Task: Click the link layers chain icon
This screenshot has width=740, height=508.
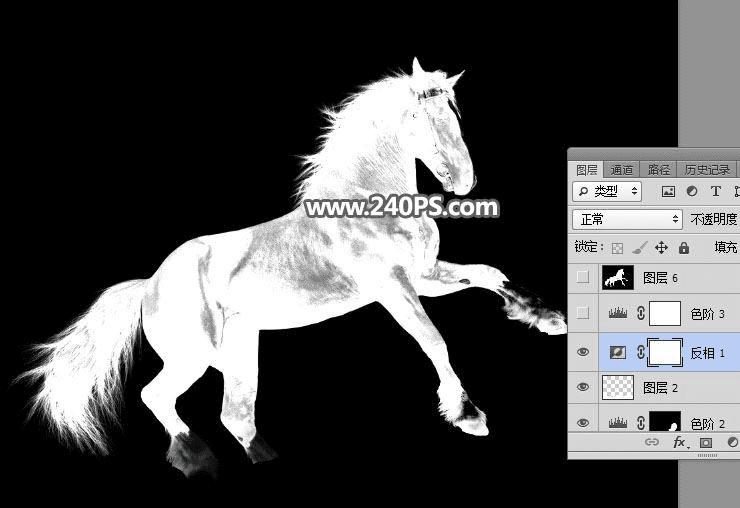Action: (652, 442)
